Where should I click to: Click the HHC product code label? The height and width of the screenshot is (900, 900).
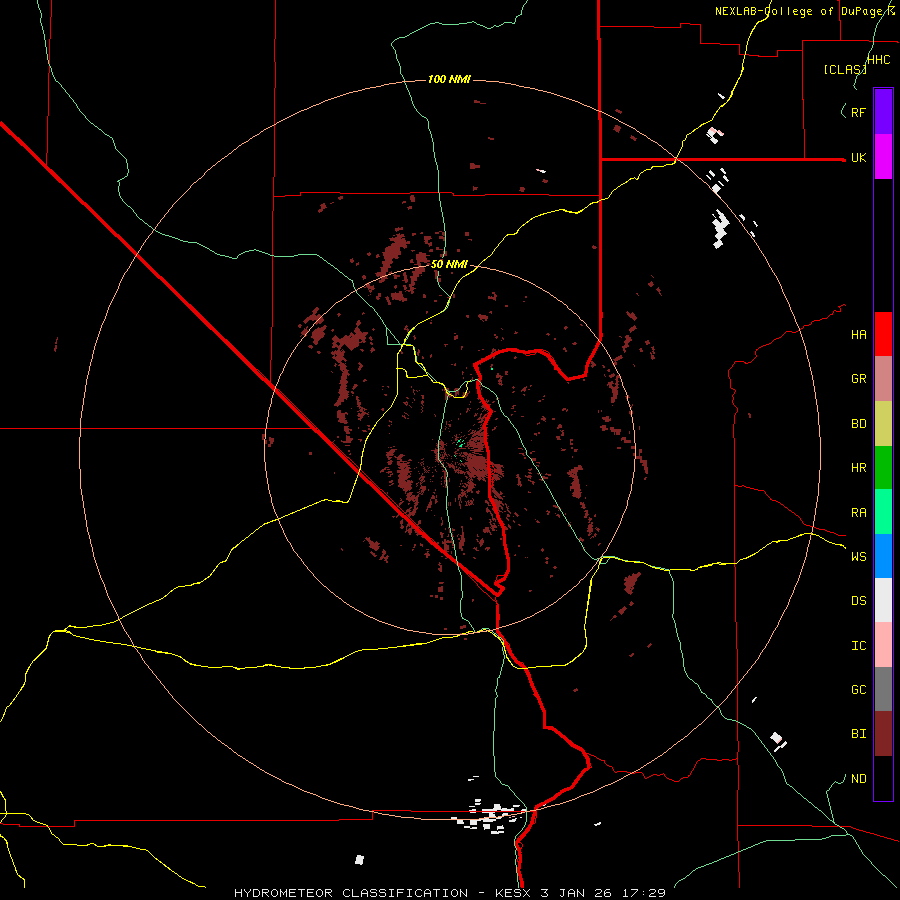click(878, 60)
